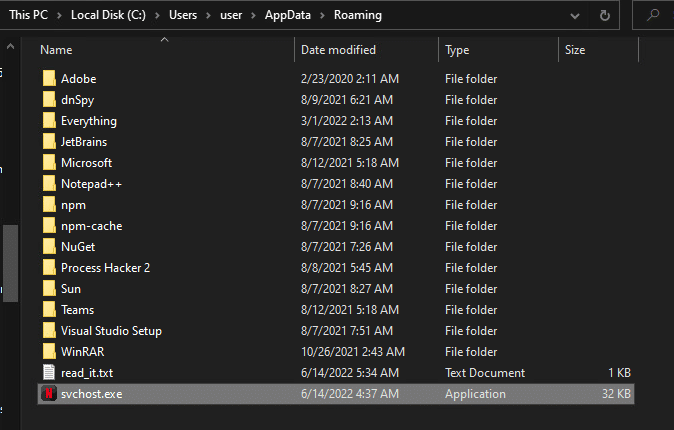Refresh the Roaming folder view
Screen dimensions: 674x430
coord(604,15)
